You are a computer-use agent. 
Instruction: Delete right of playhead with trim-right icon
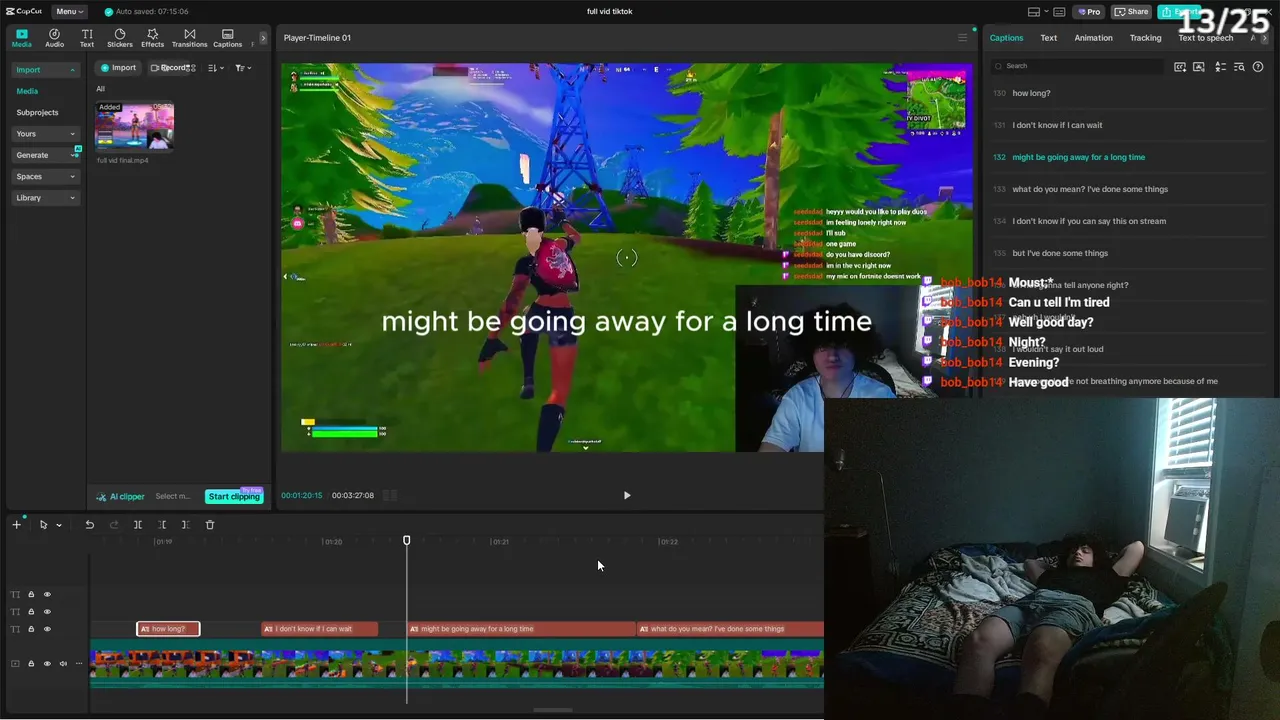[x=186, y=525]
